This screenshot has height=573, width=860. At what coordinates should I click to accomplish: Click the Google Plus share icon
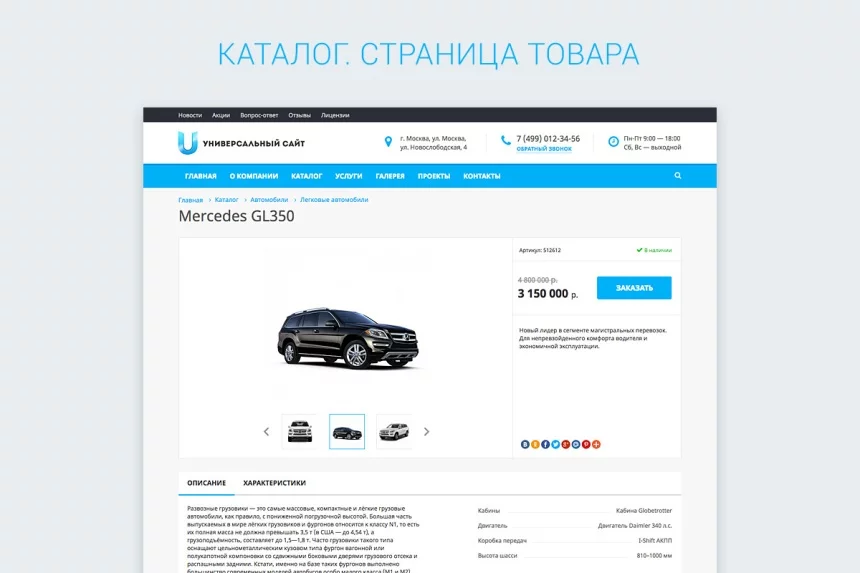tap(566, 444)
